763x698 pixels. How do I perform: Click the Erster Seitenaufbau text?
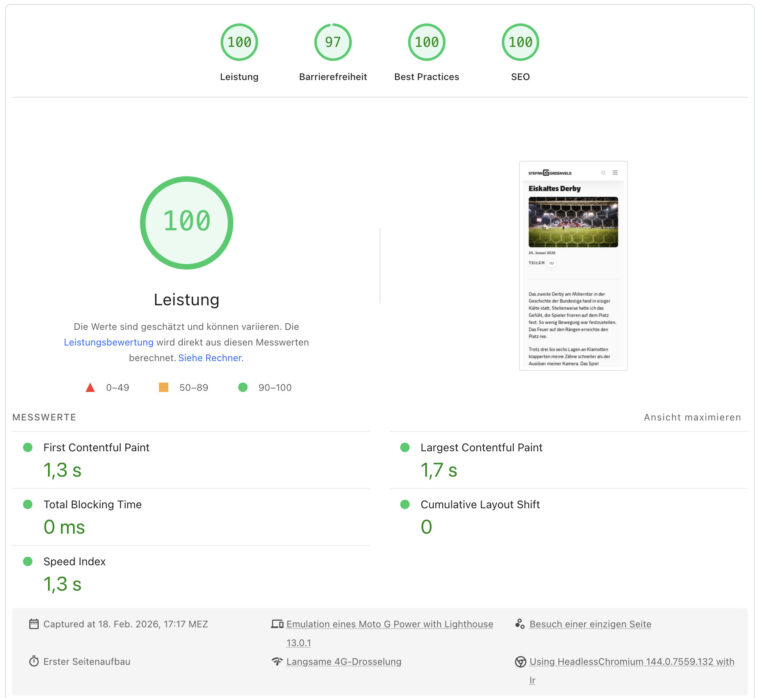pyautogui.click(x=87, y=661)
